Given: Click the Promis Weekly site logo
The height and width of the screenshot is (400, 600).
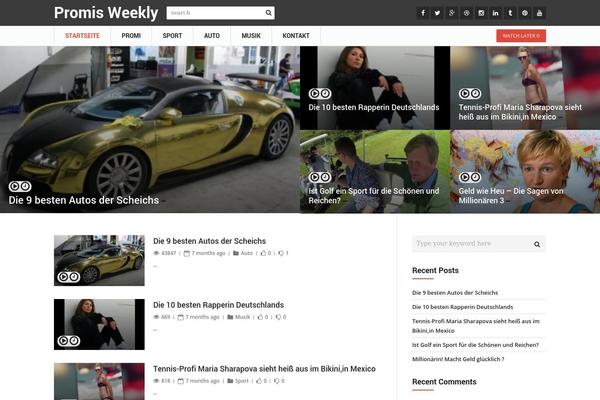Looking at the screenshot, I should (x=106, y=13).
